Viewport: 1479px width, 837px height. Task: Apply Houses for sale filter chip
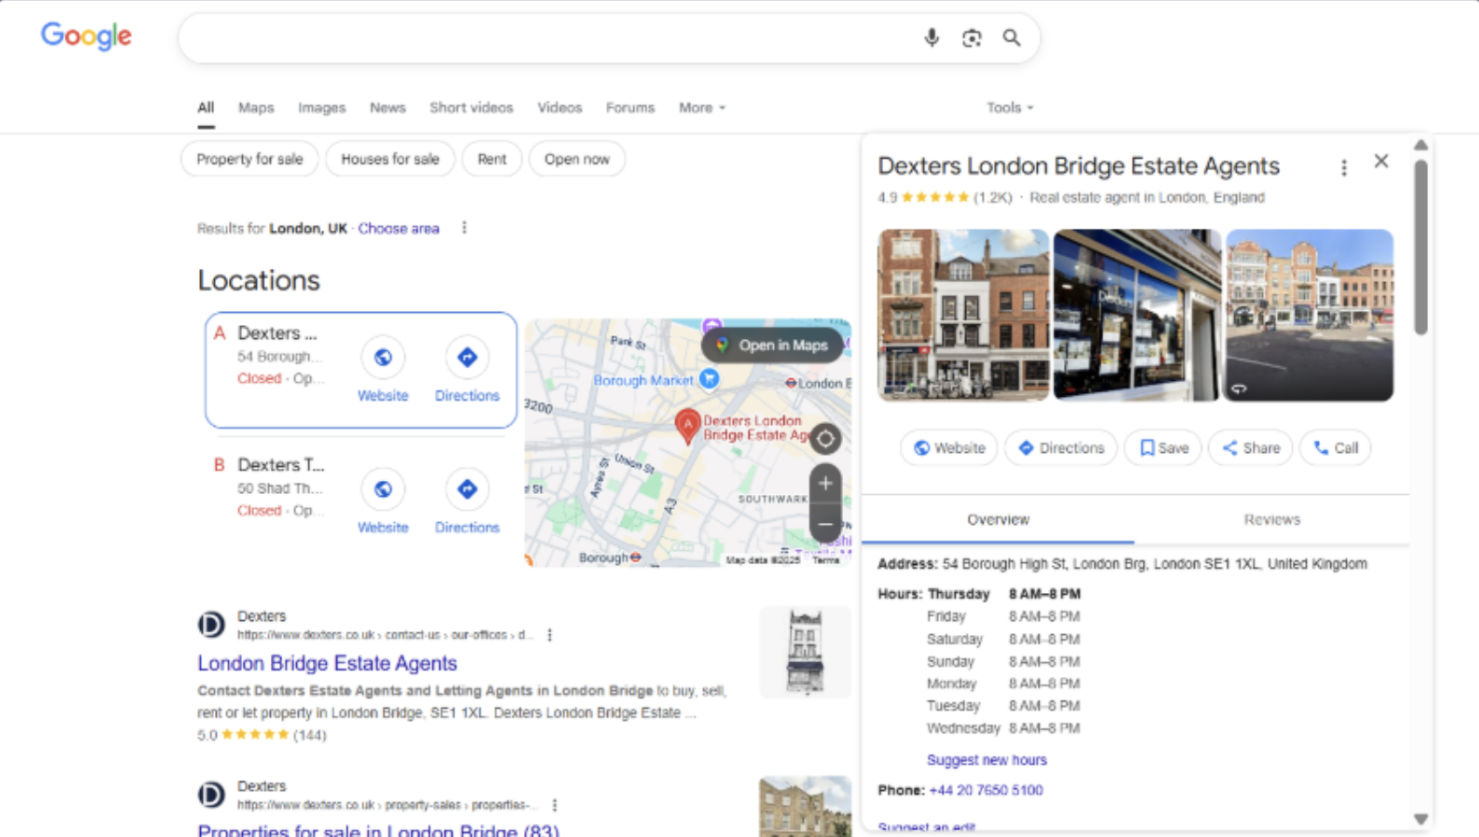pos(390,159)
